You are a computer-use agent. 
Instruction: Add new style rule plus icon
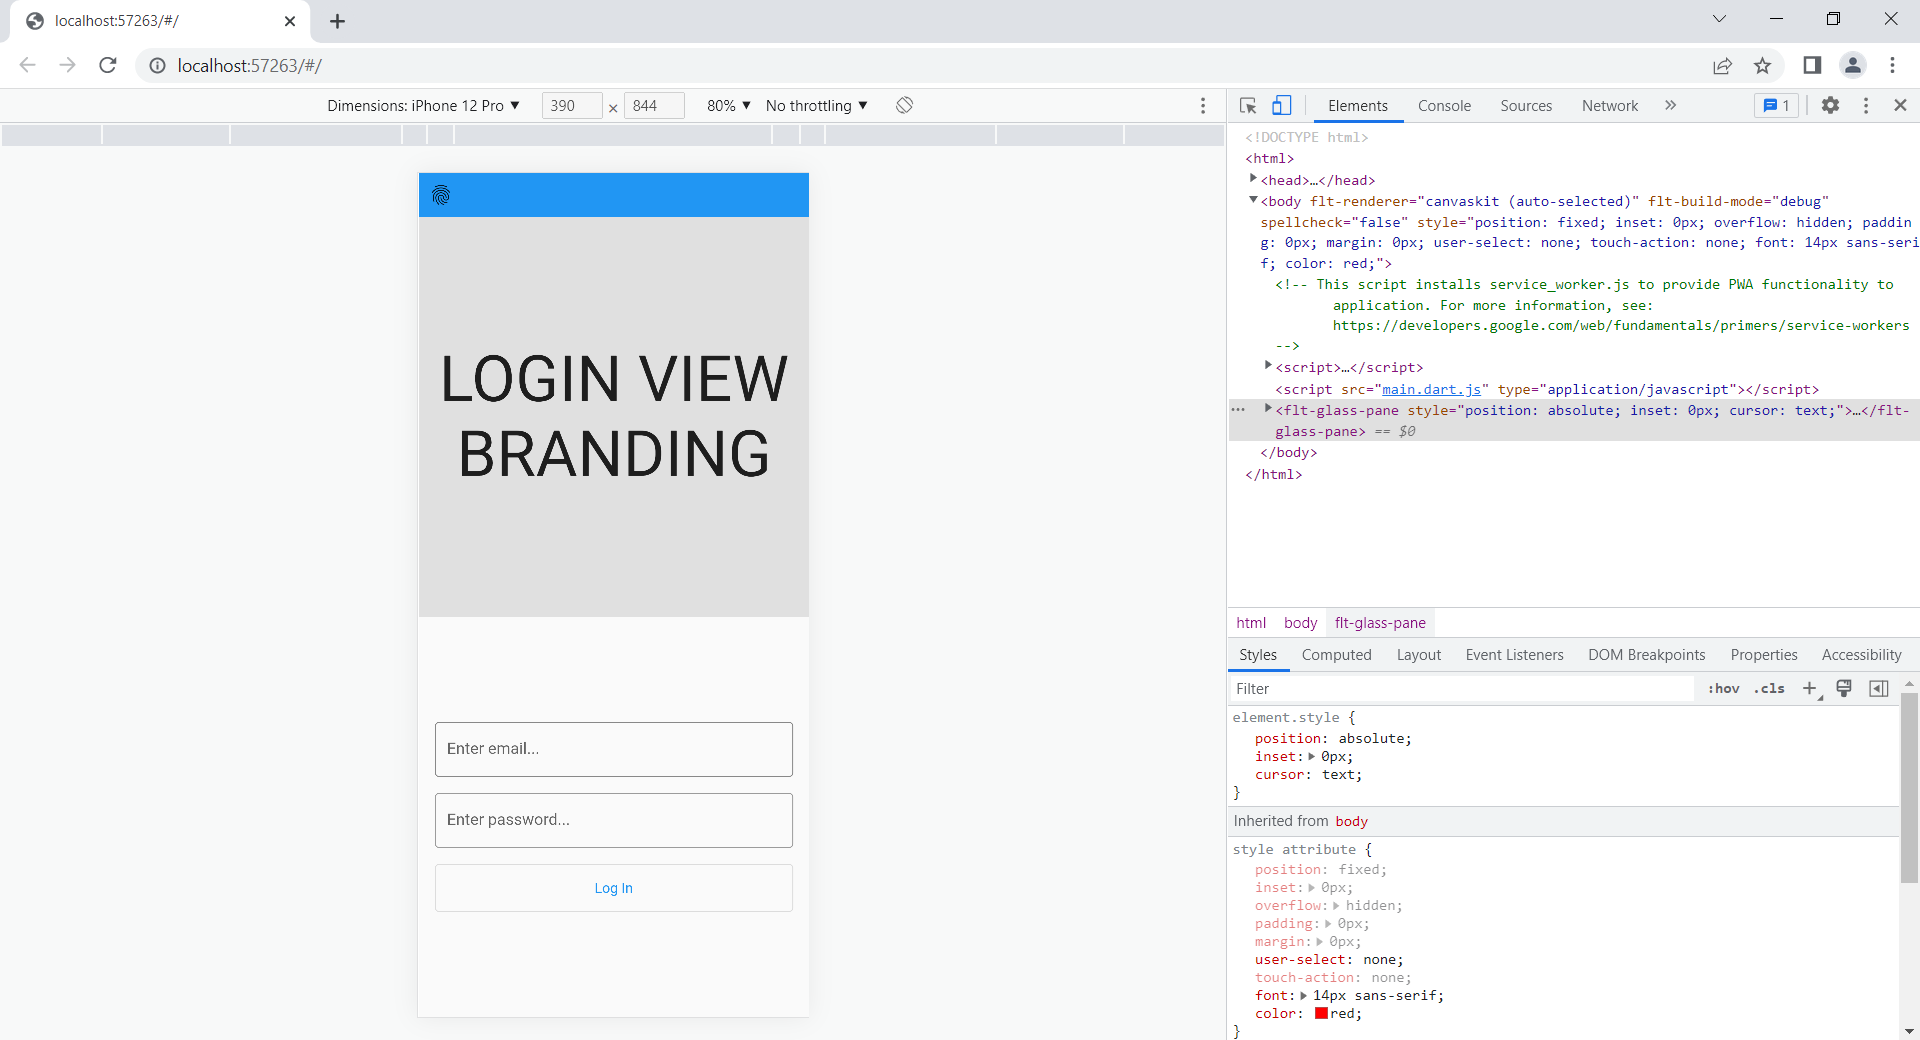pyautogui.click(x=1810, y=688)
